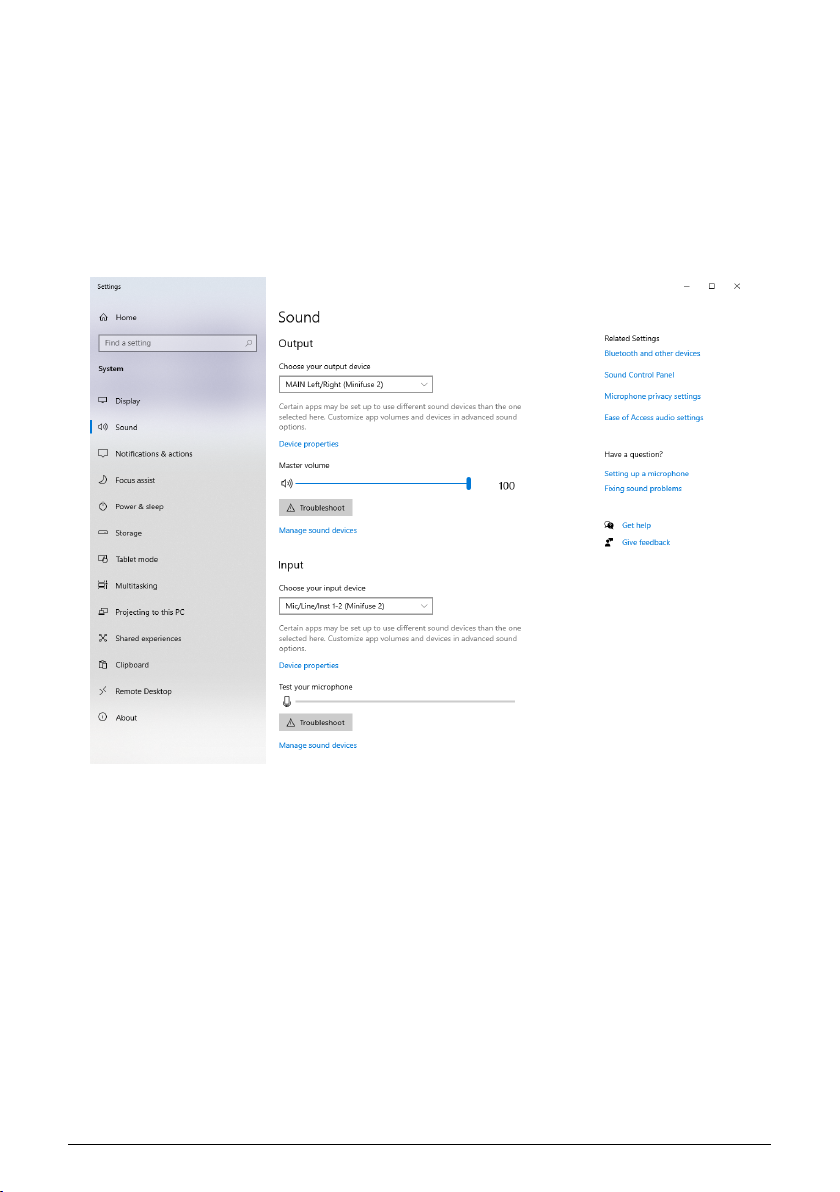Click the Projecting to this PC icon
The image size is (840, 1192).
click(x=103, y=612)
